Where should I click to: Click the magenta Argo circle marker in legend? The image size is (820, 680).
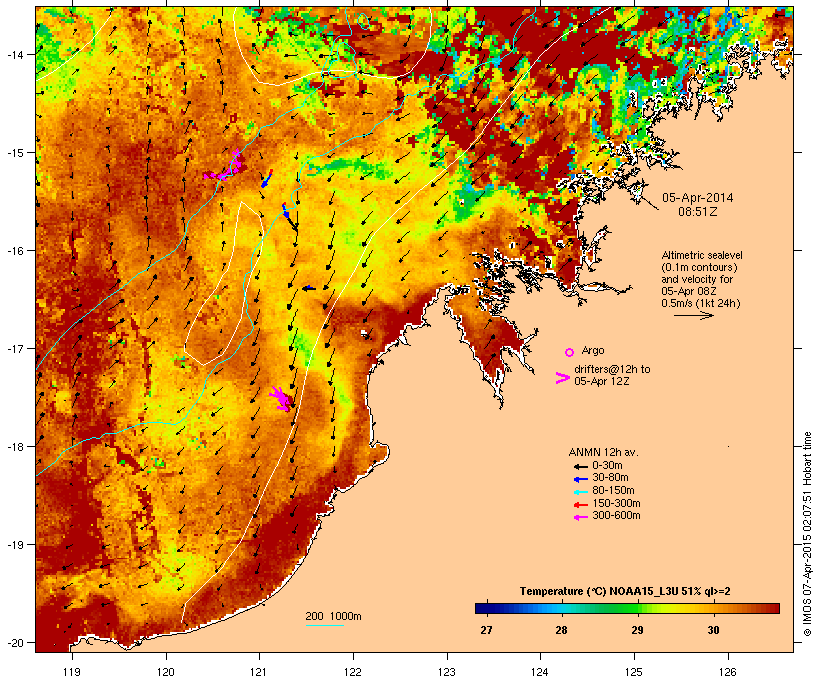point(570,352)
